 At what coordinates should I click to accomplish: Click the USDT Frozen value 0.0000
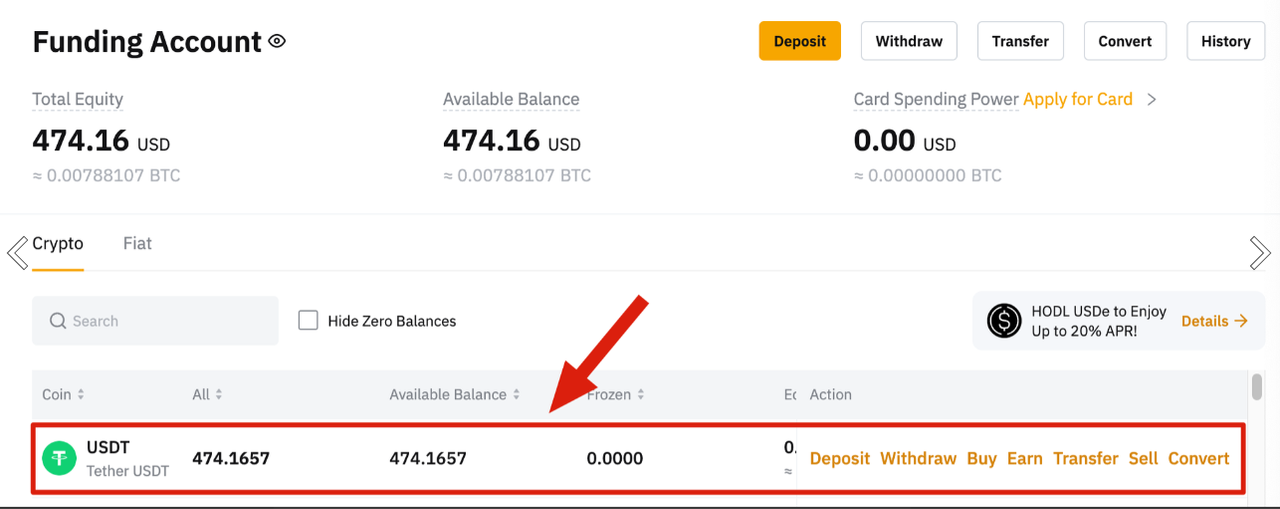pyautogui.click(x=615, y=459)
